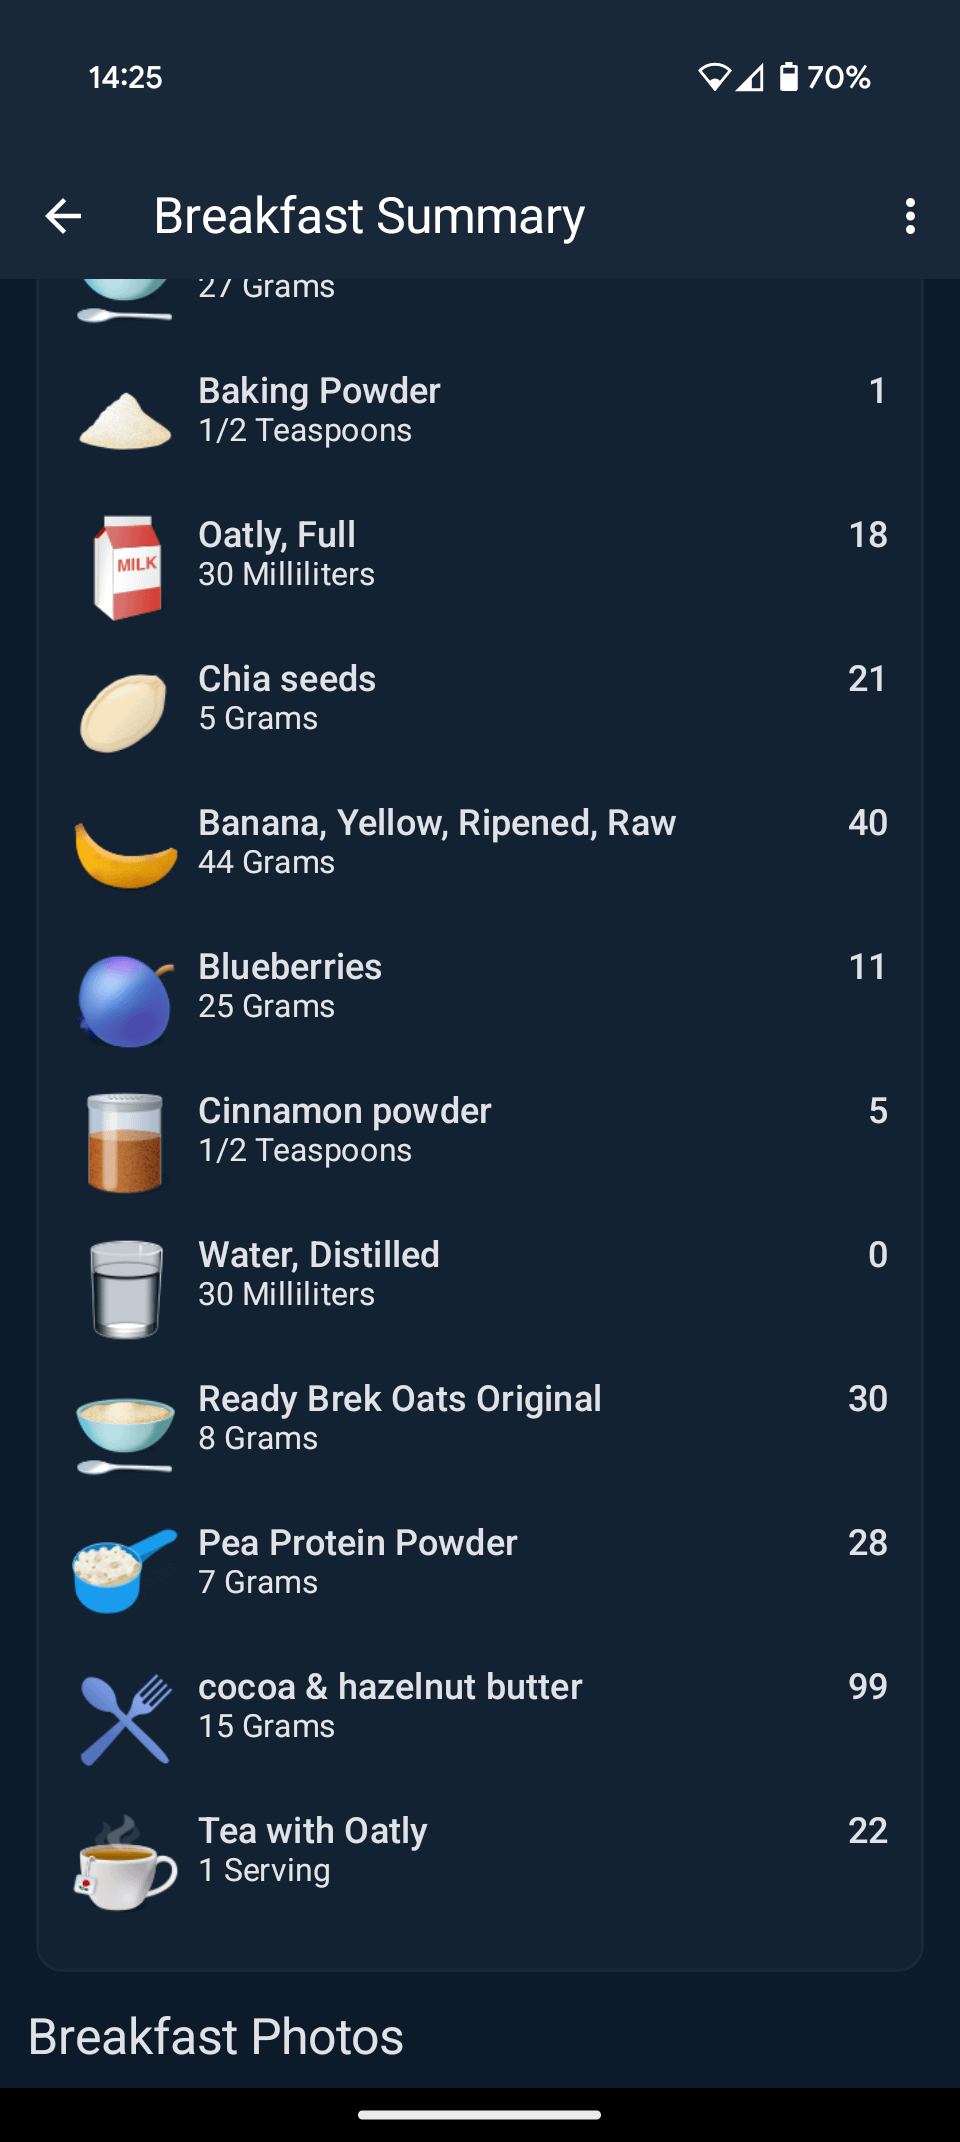Tap the Blueberries 11 calories value

(x=867, y=967)
